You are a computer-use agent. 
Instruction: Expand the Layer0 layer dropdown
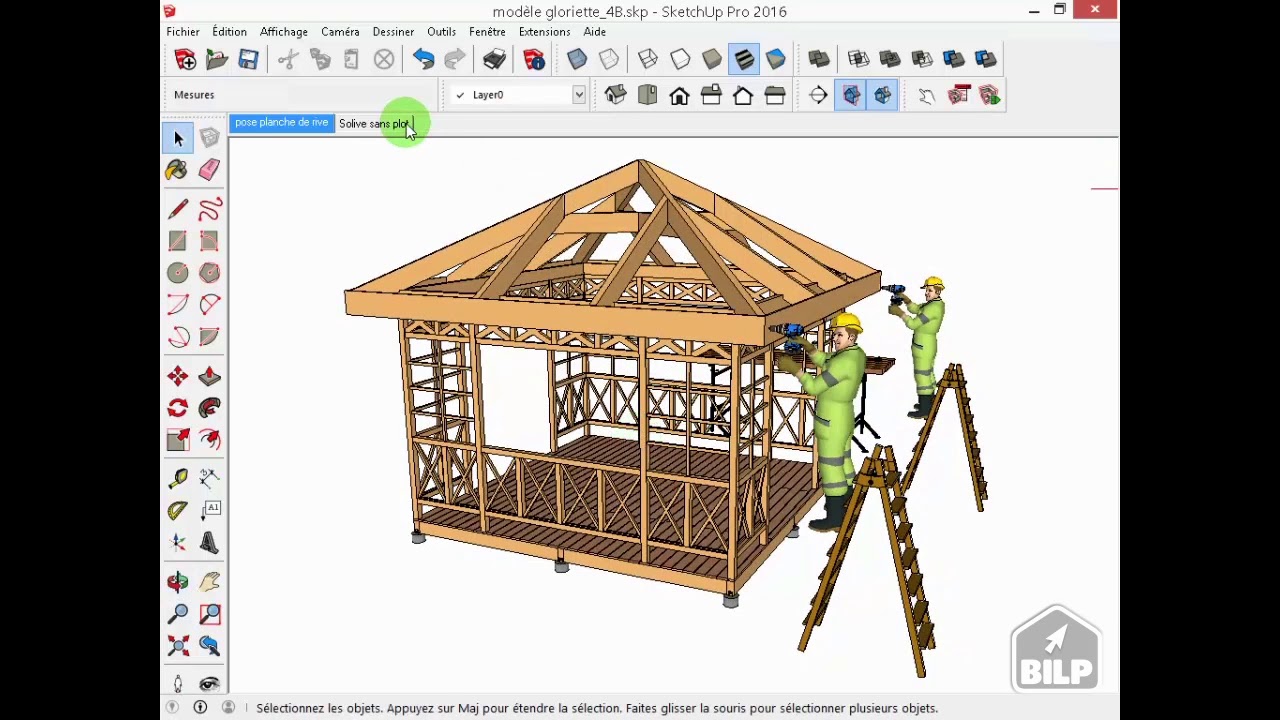[578, 95]
